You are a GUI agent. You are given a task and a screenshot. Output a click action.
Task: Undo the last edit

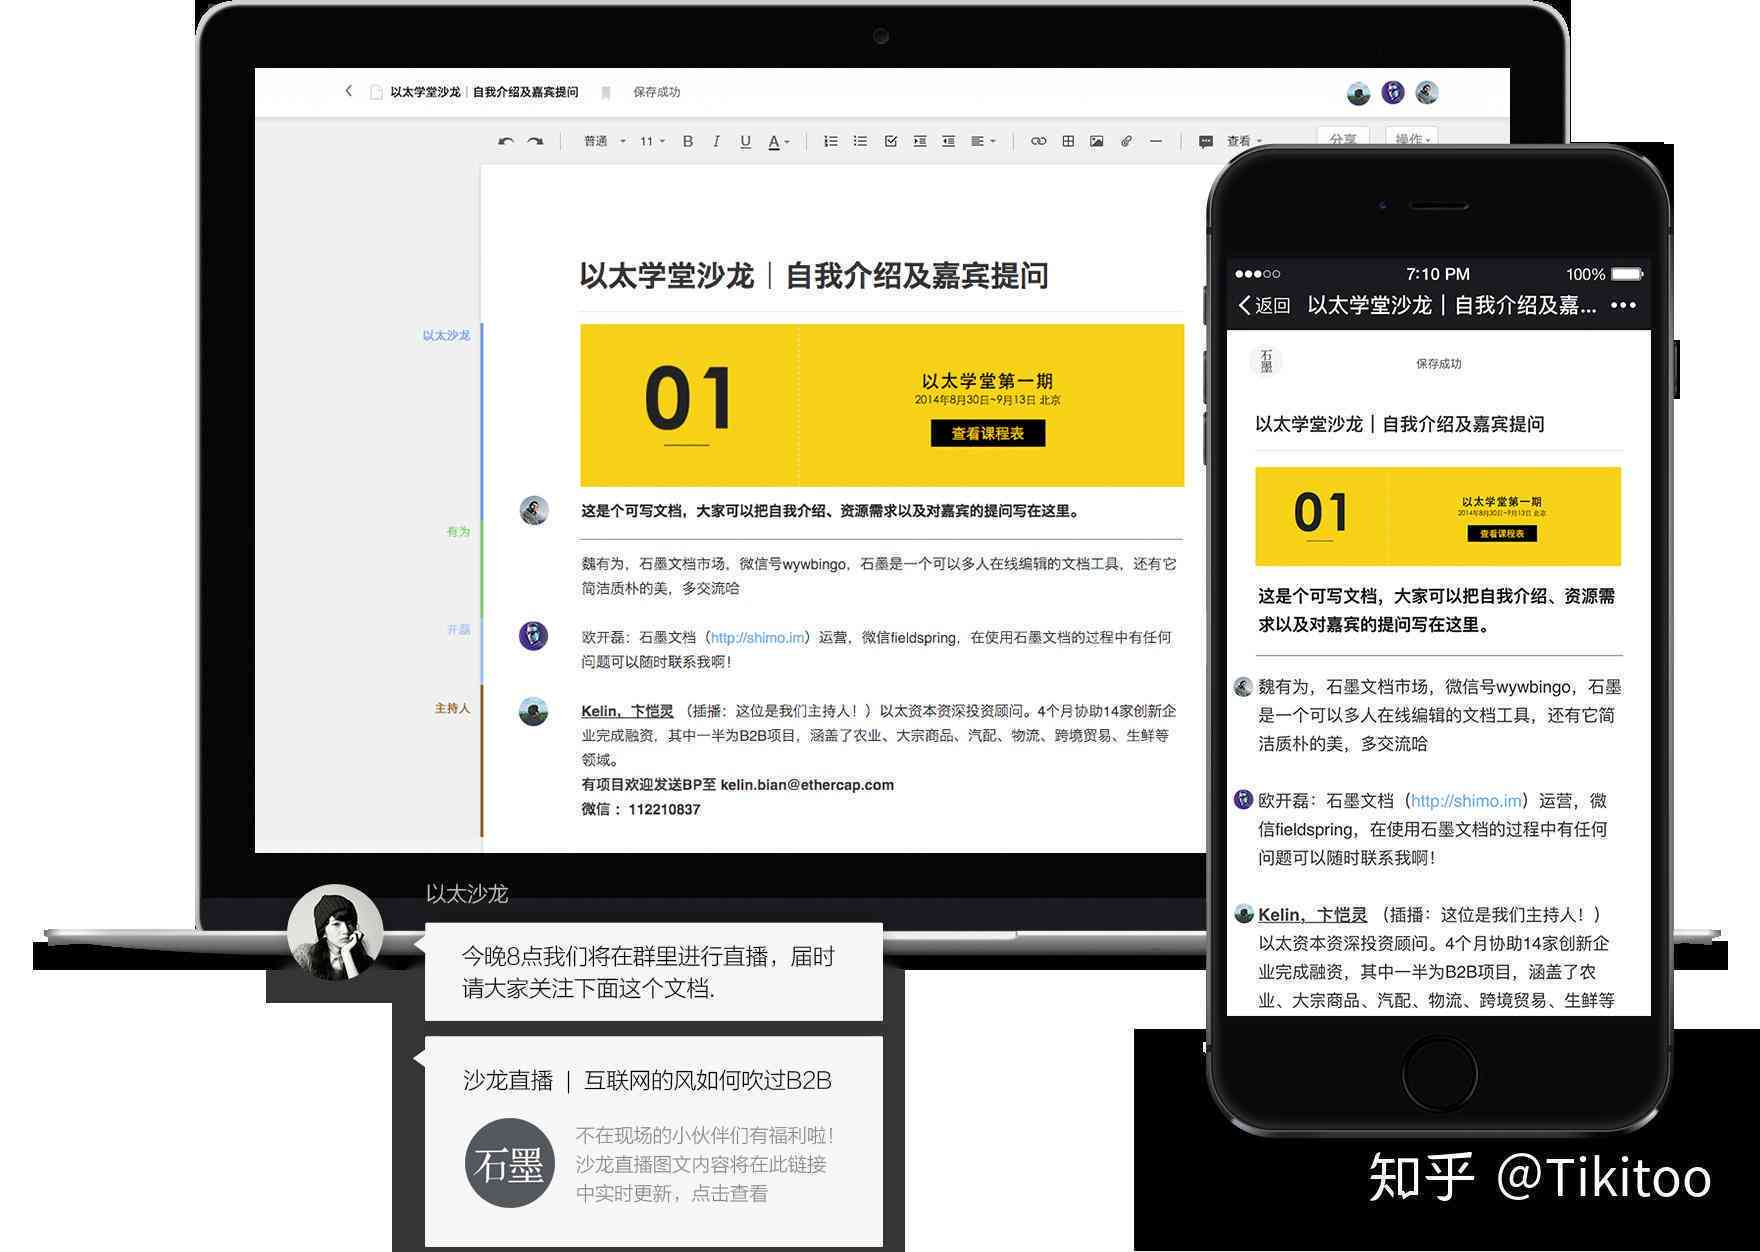pos(506,141)
